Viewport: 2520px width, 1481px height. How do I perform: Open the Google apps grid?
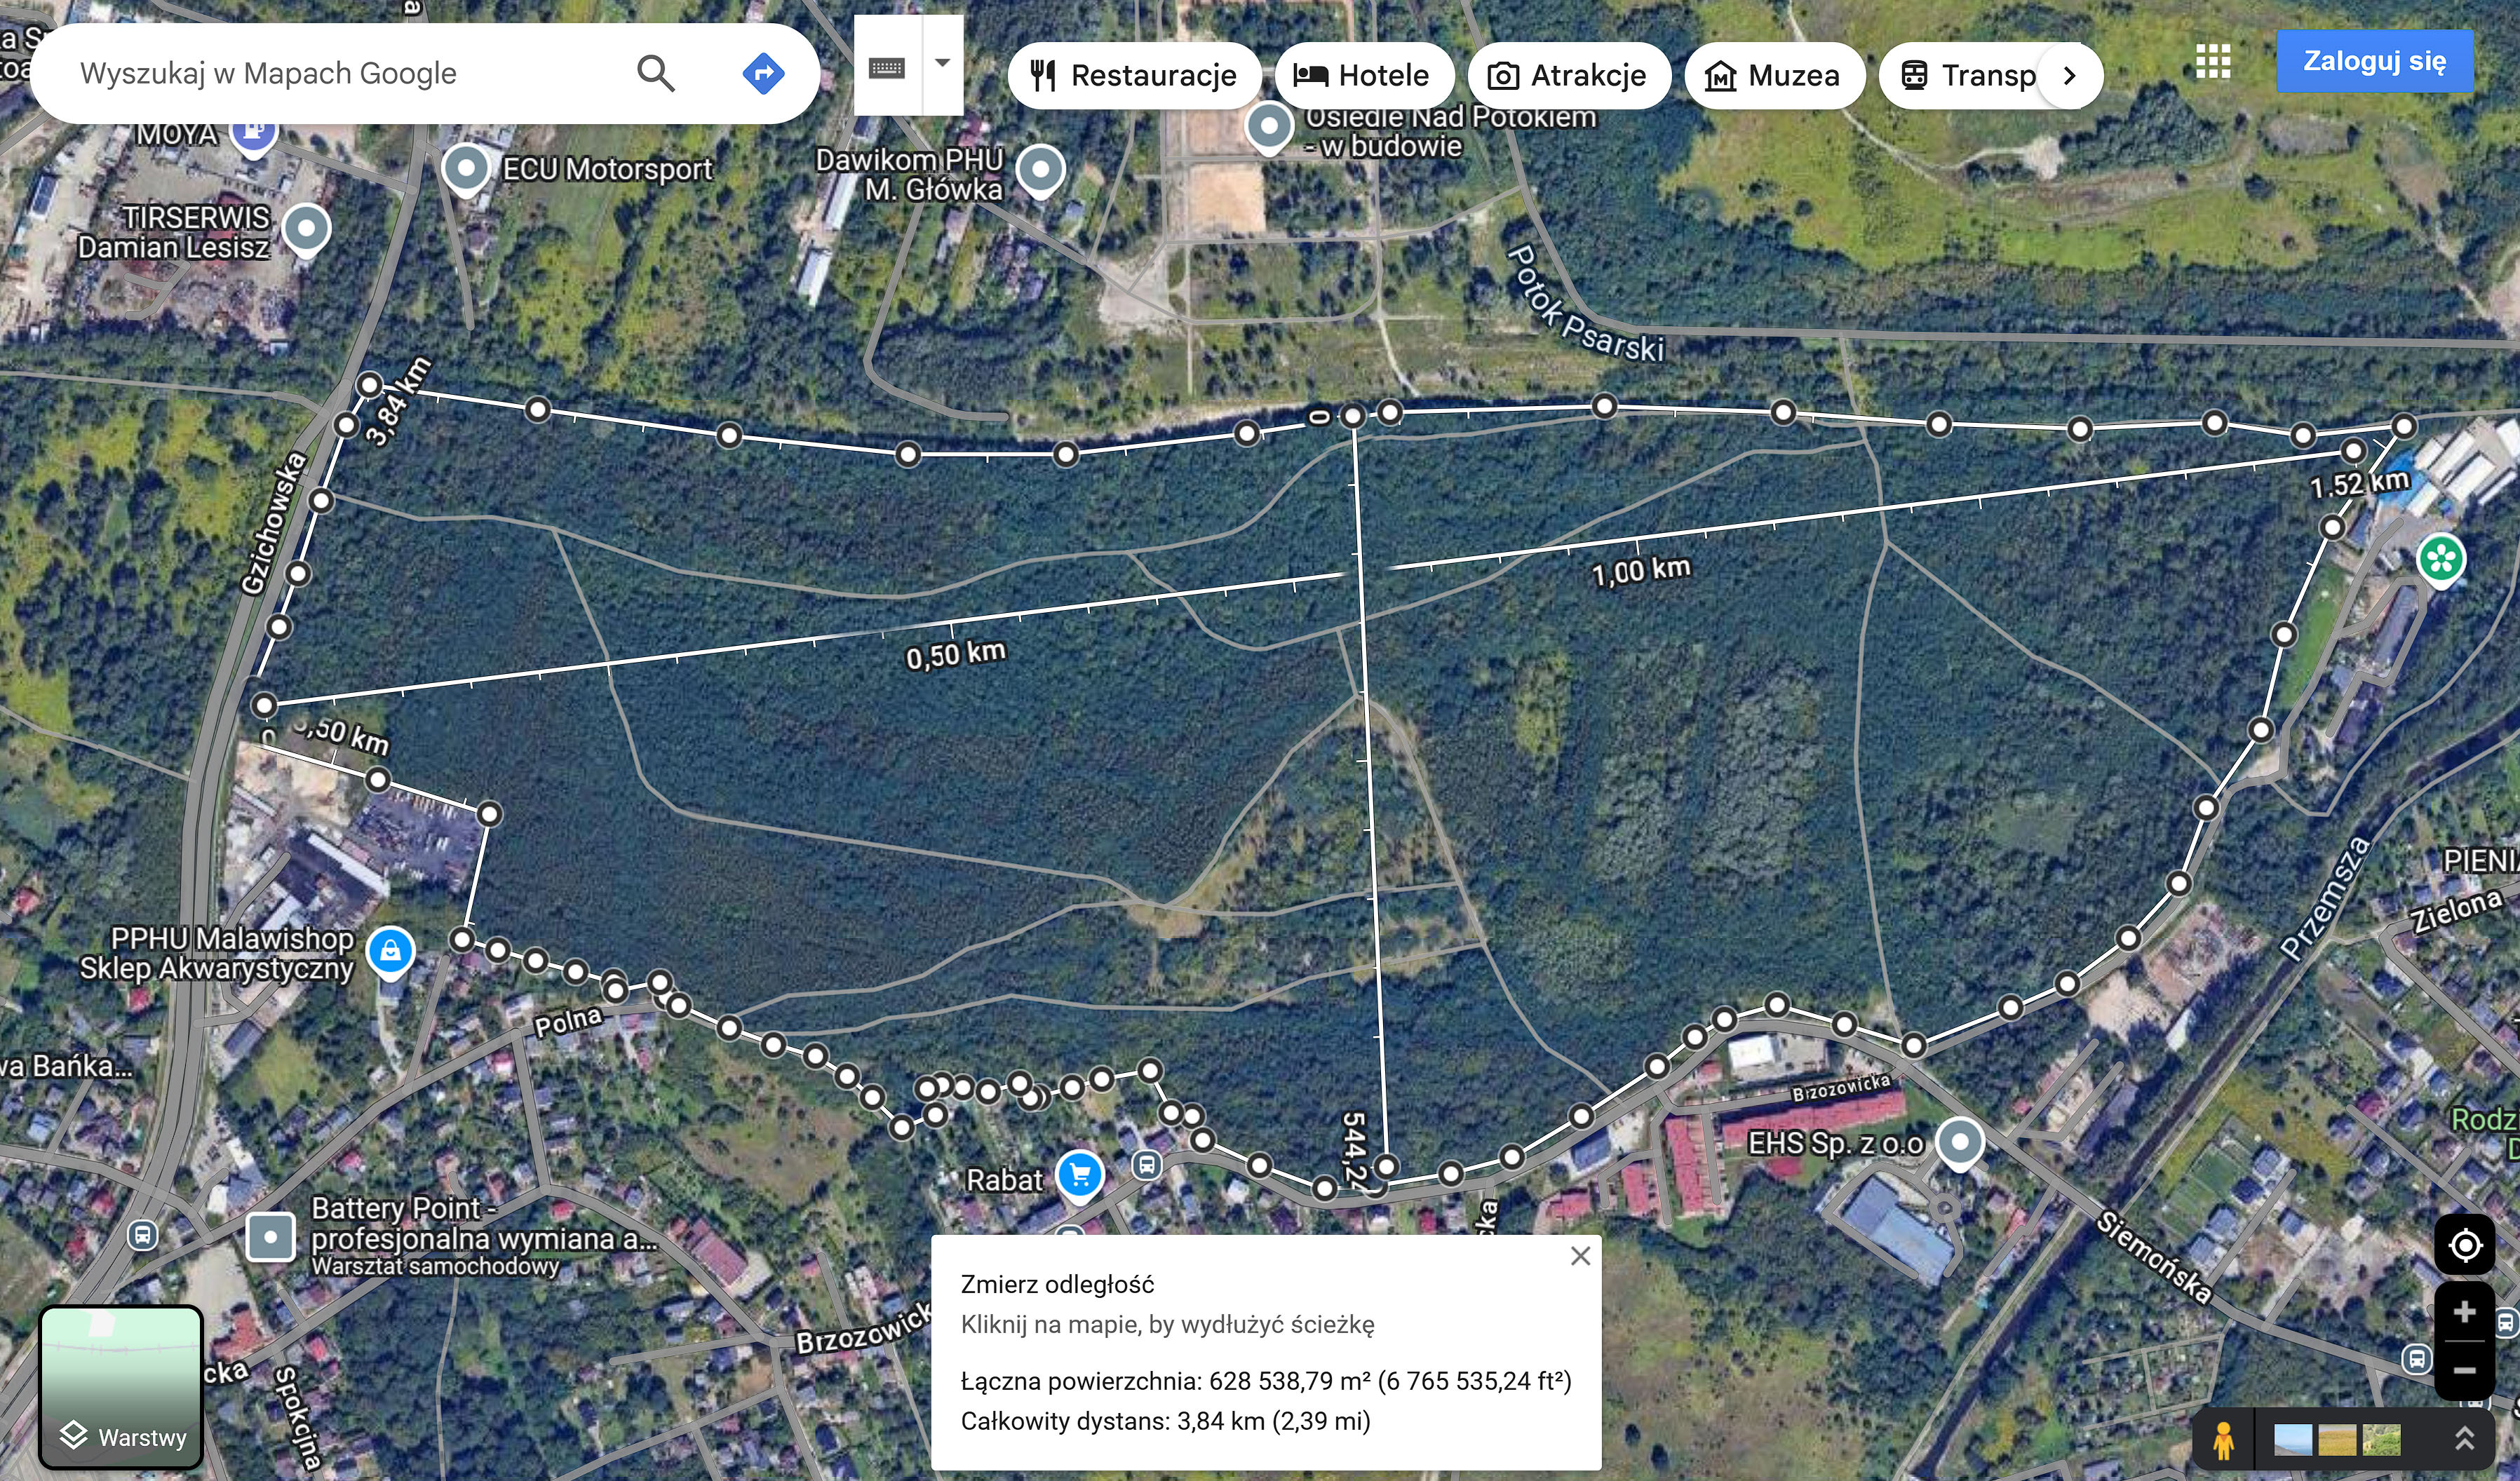click(2213, 61)
